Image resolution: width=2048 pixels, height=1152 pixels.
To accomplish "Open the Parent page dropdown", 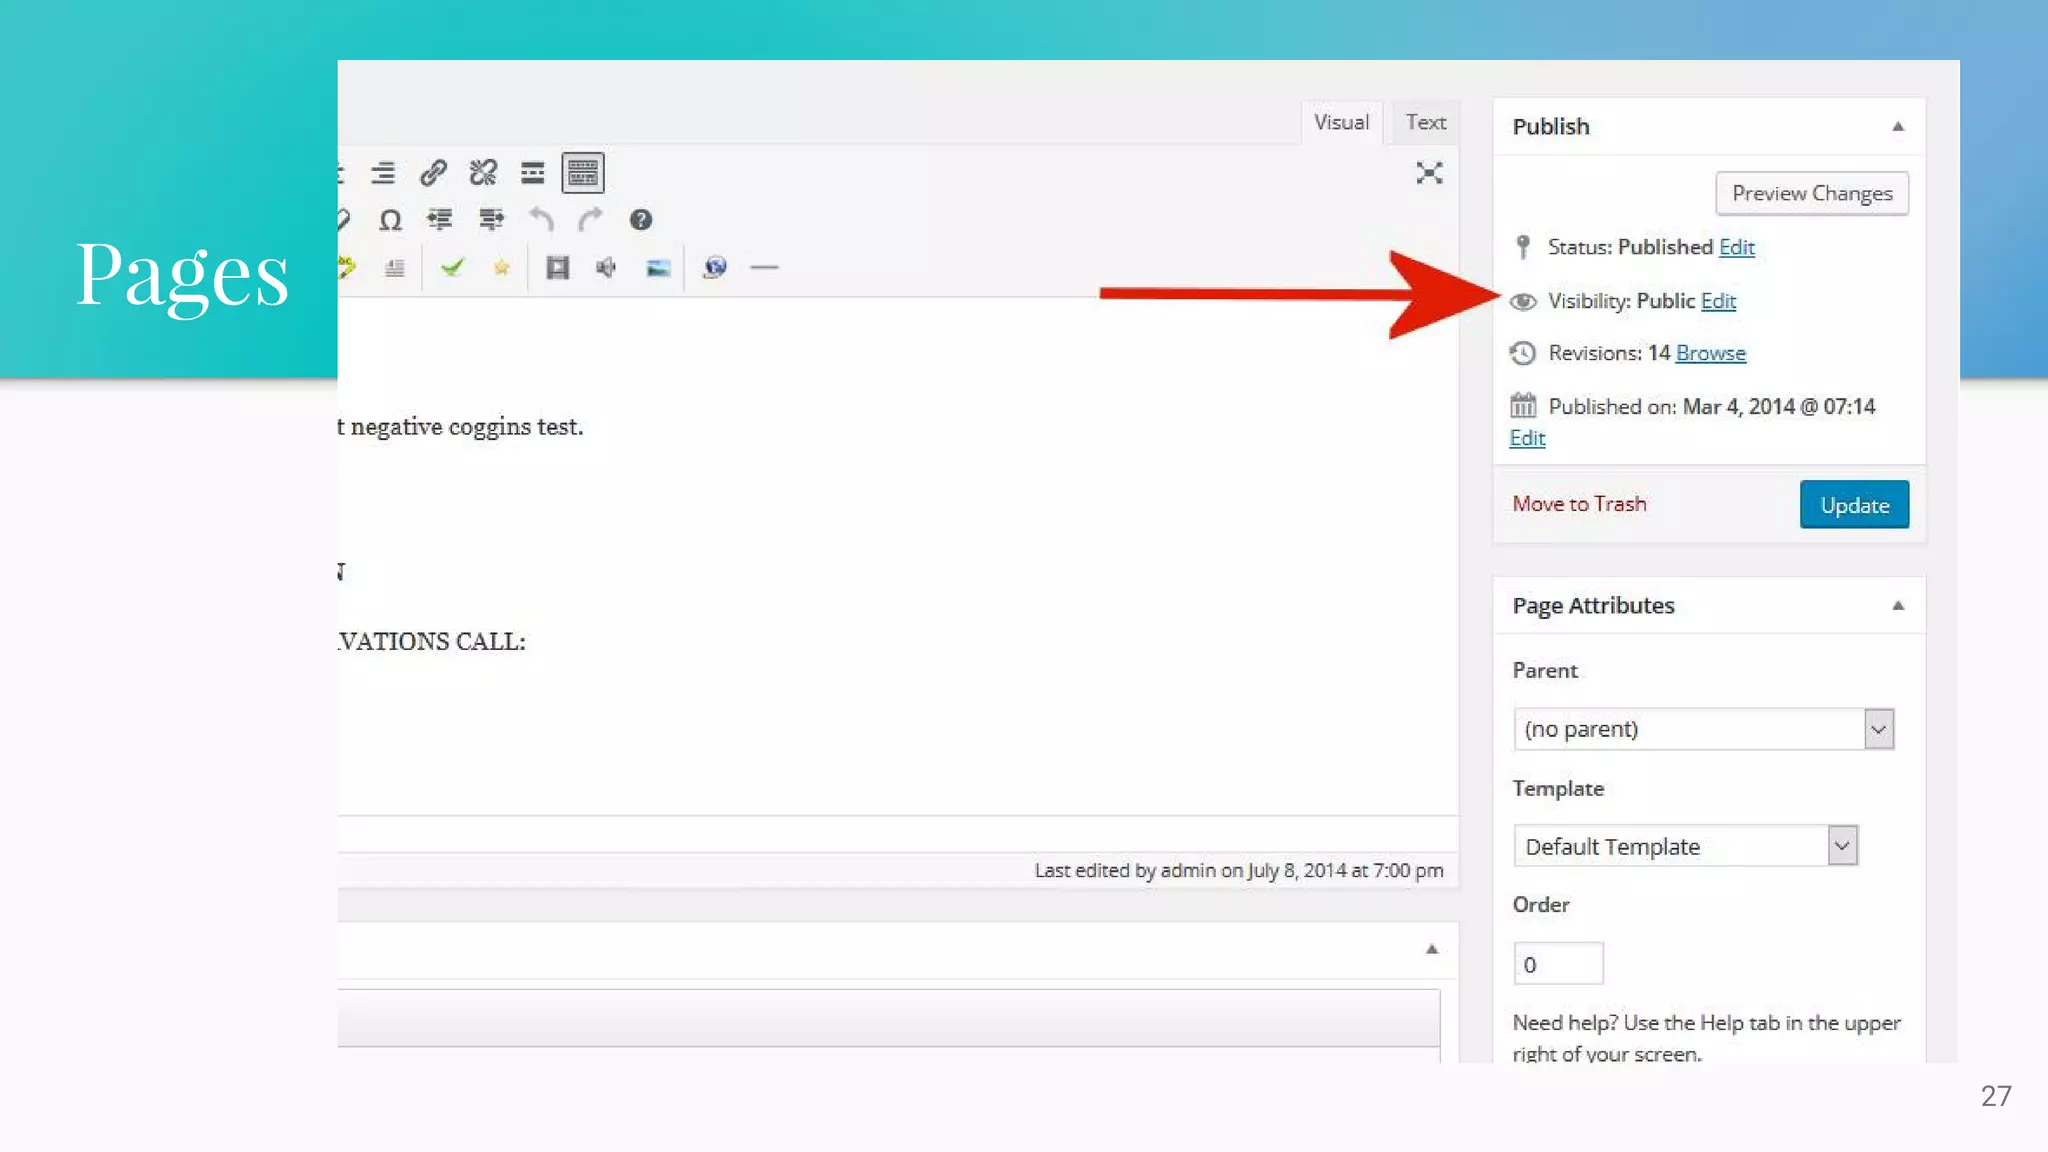I will click(1703, 729).
